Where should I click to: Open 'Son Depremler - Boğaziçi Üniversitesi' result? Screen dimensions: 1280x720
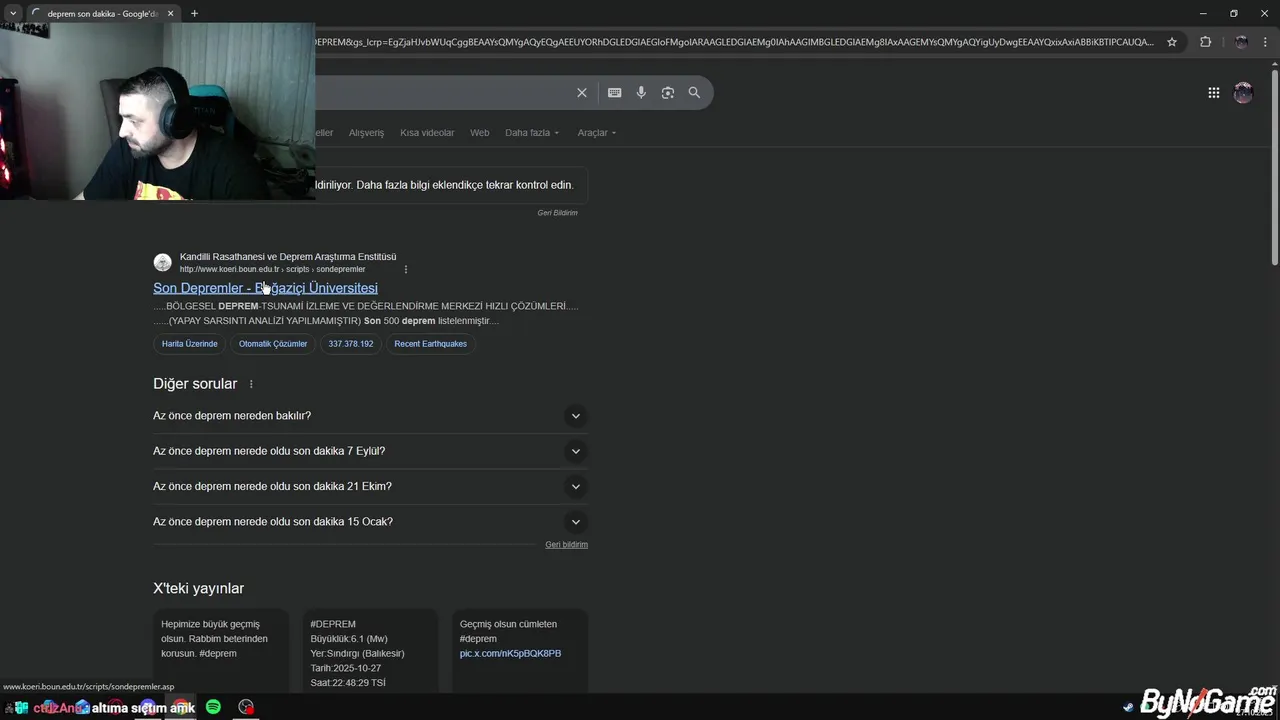(x=265, y=288)
